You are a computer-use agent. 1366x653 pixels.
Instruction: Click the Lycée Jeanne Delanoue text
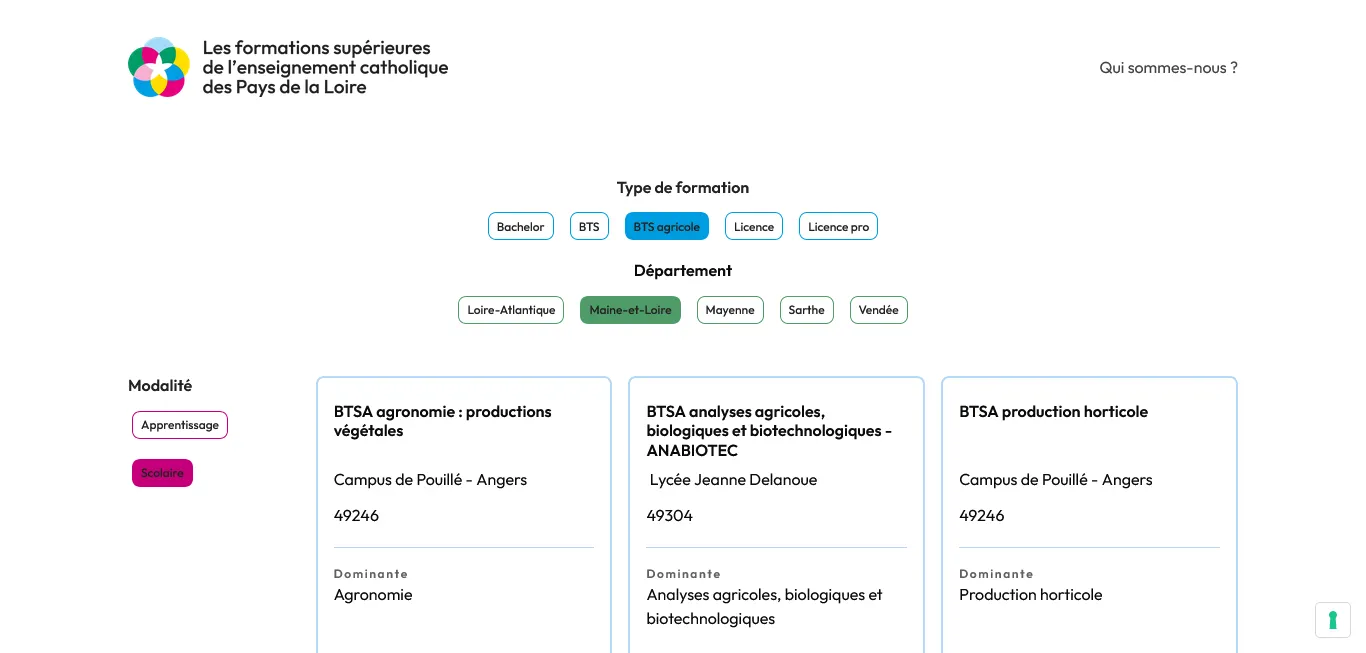pyautogui.click(x=733, y=480)
